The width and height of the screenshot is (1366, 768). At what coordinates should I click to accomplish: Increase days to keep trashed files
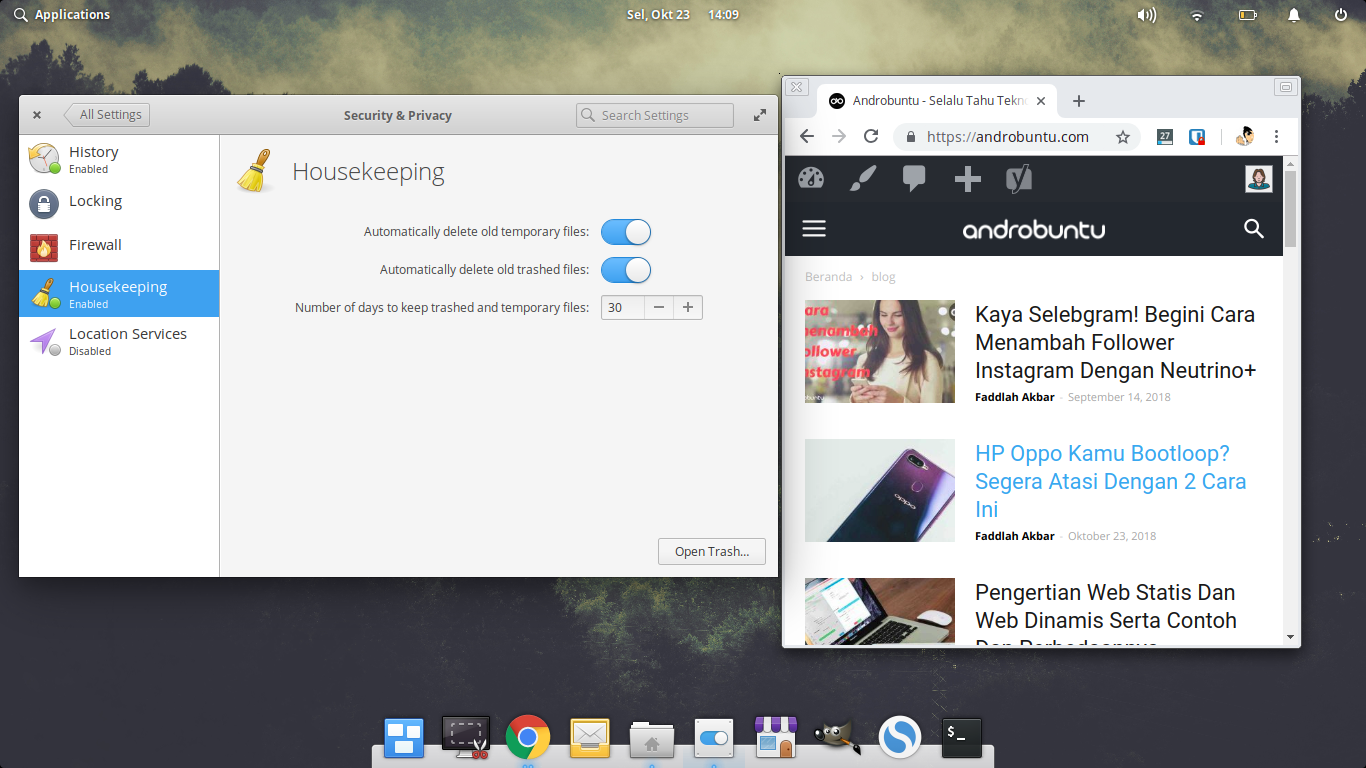pyautogui.click(x=688, y=307)
